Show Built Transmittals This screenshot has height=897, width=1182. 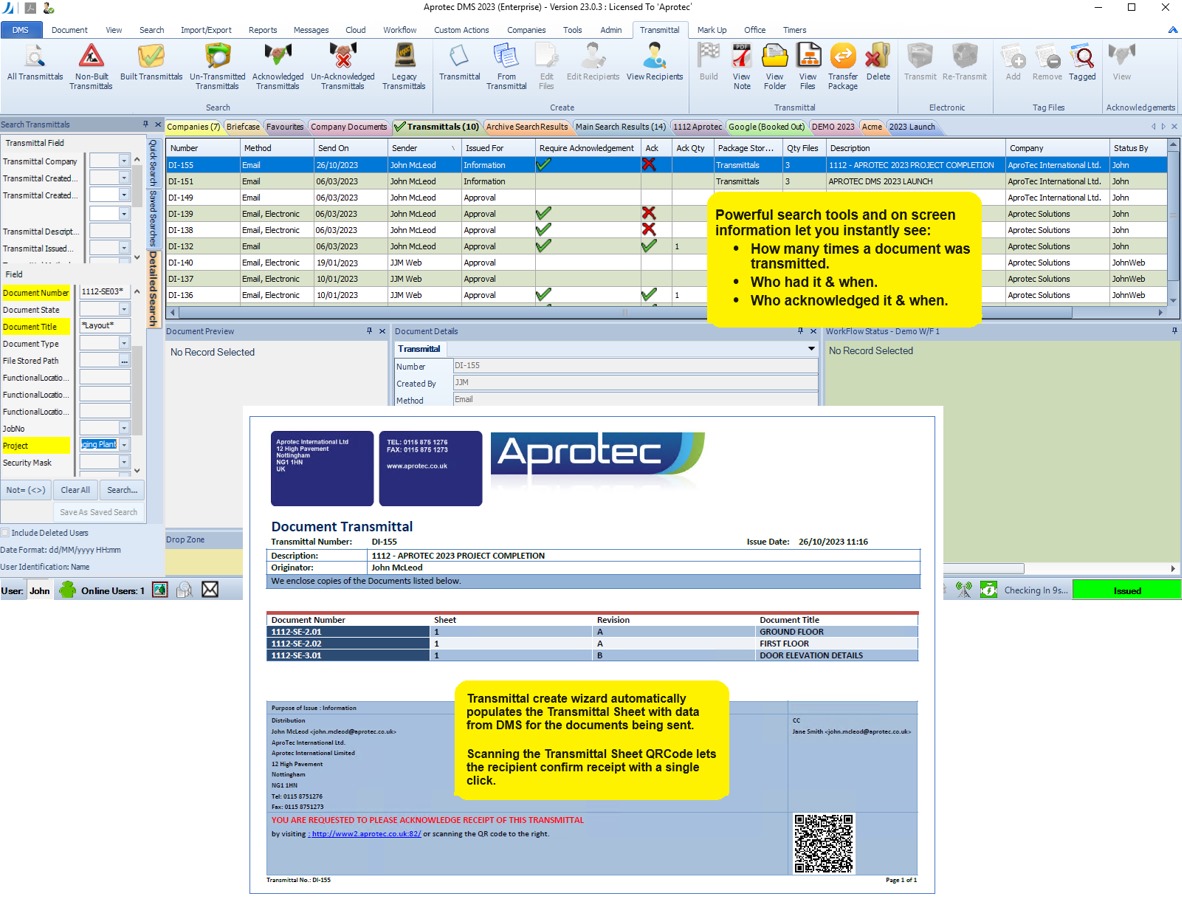[x=151, y=63]
